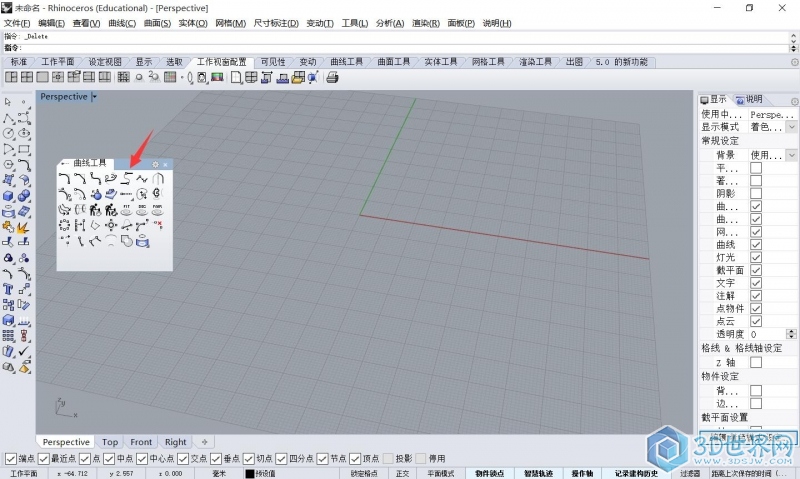Viewport: 800px width, 479px height.
Task: Click the checkmark icon in left toolbar
Action: click(24, 351)
